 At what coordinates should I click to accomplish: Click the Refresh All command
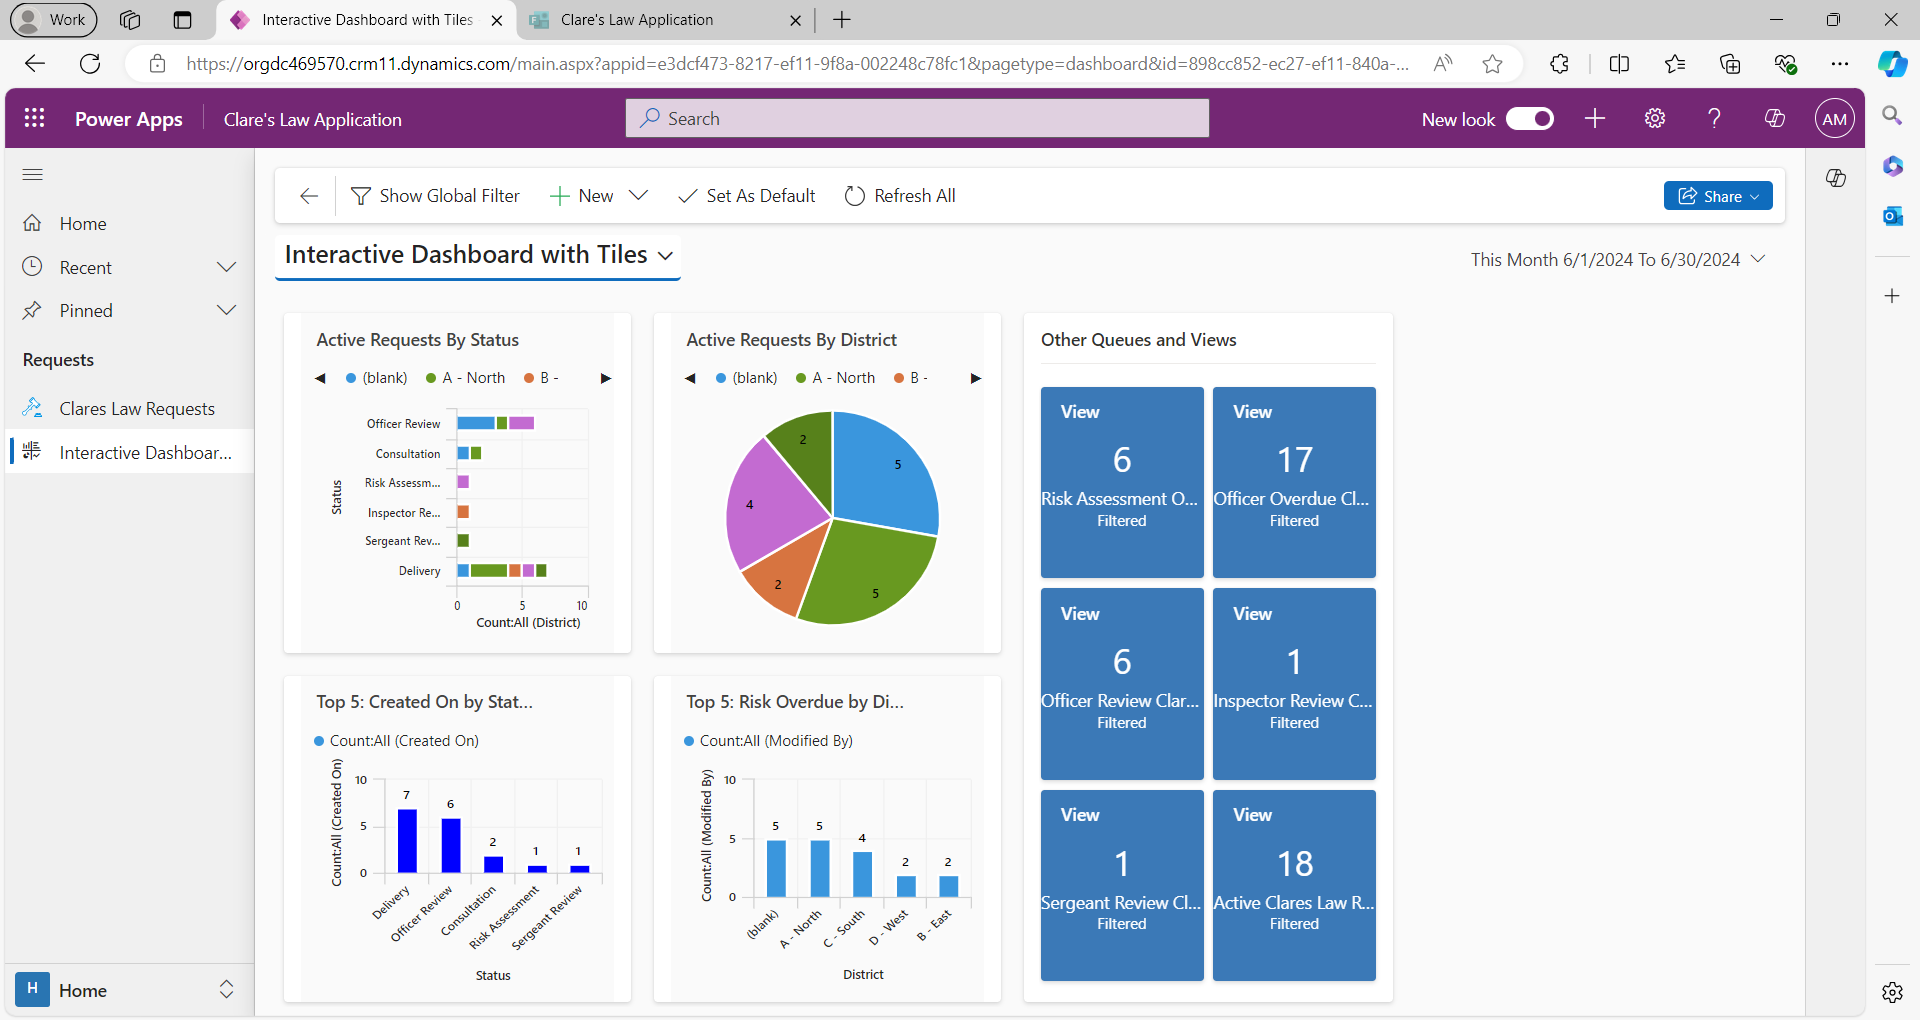900,196
